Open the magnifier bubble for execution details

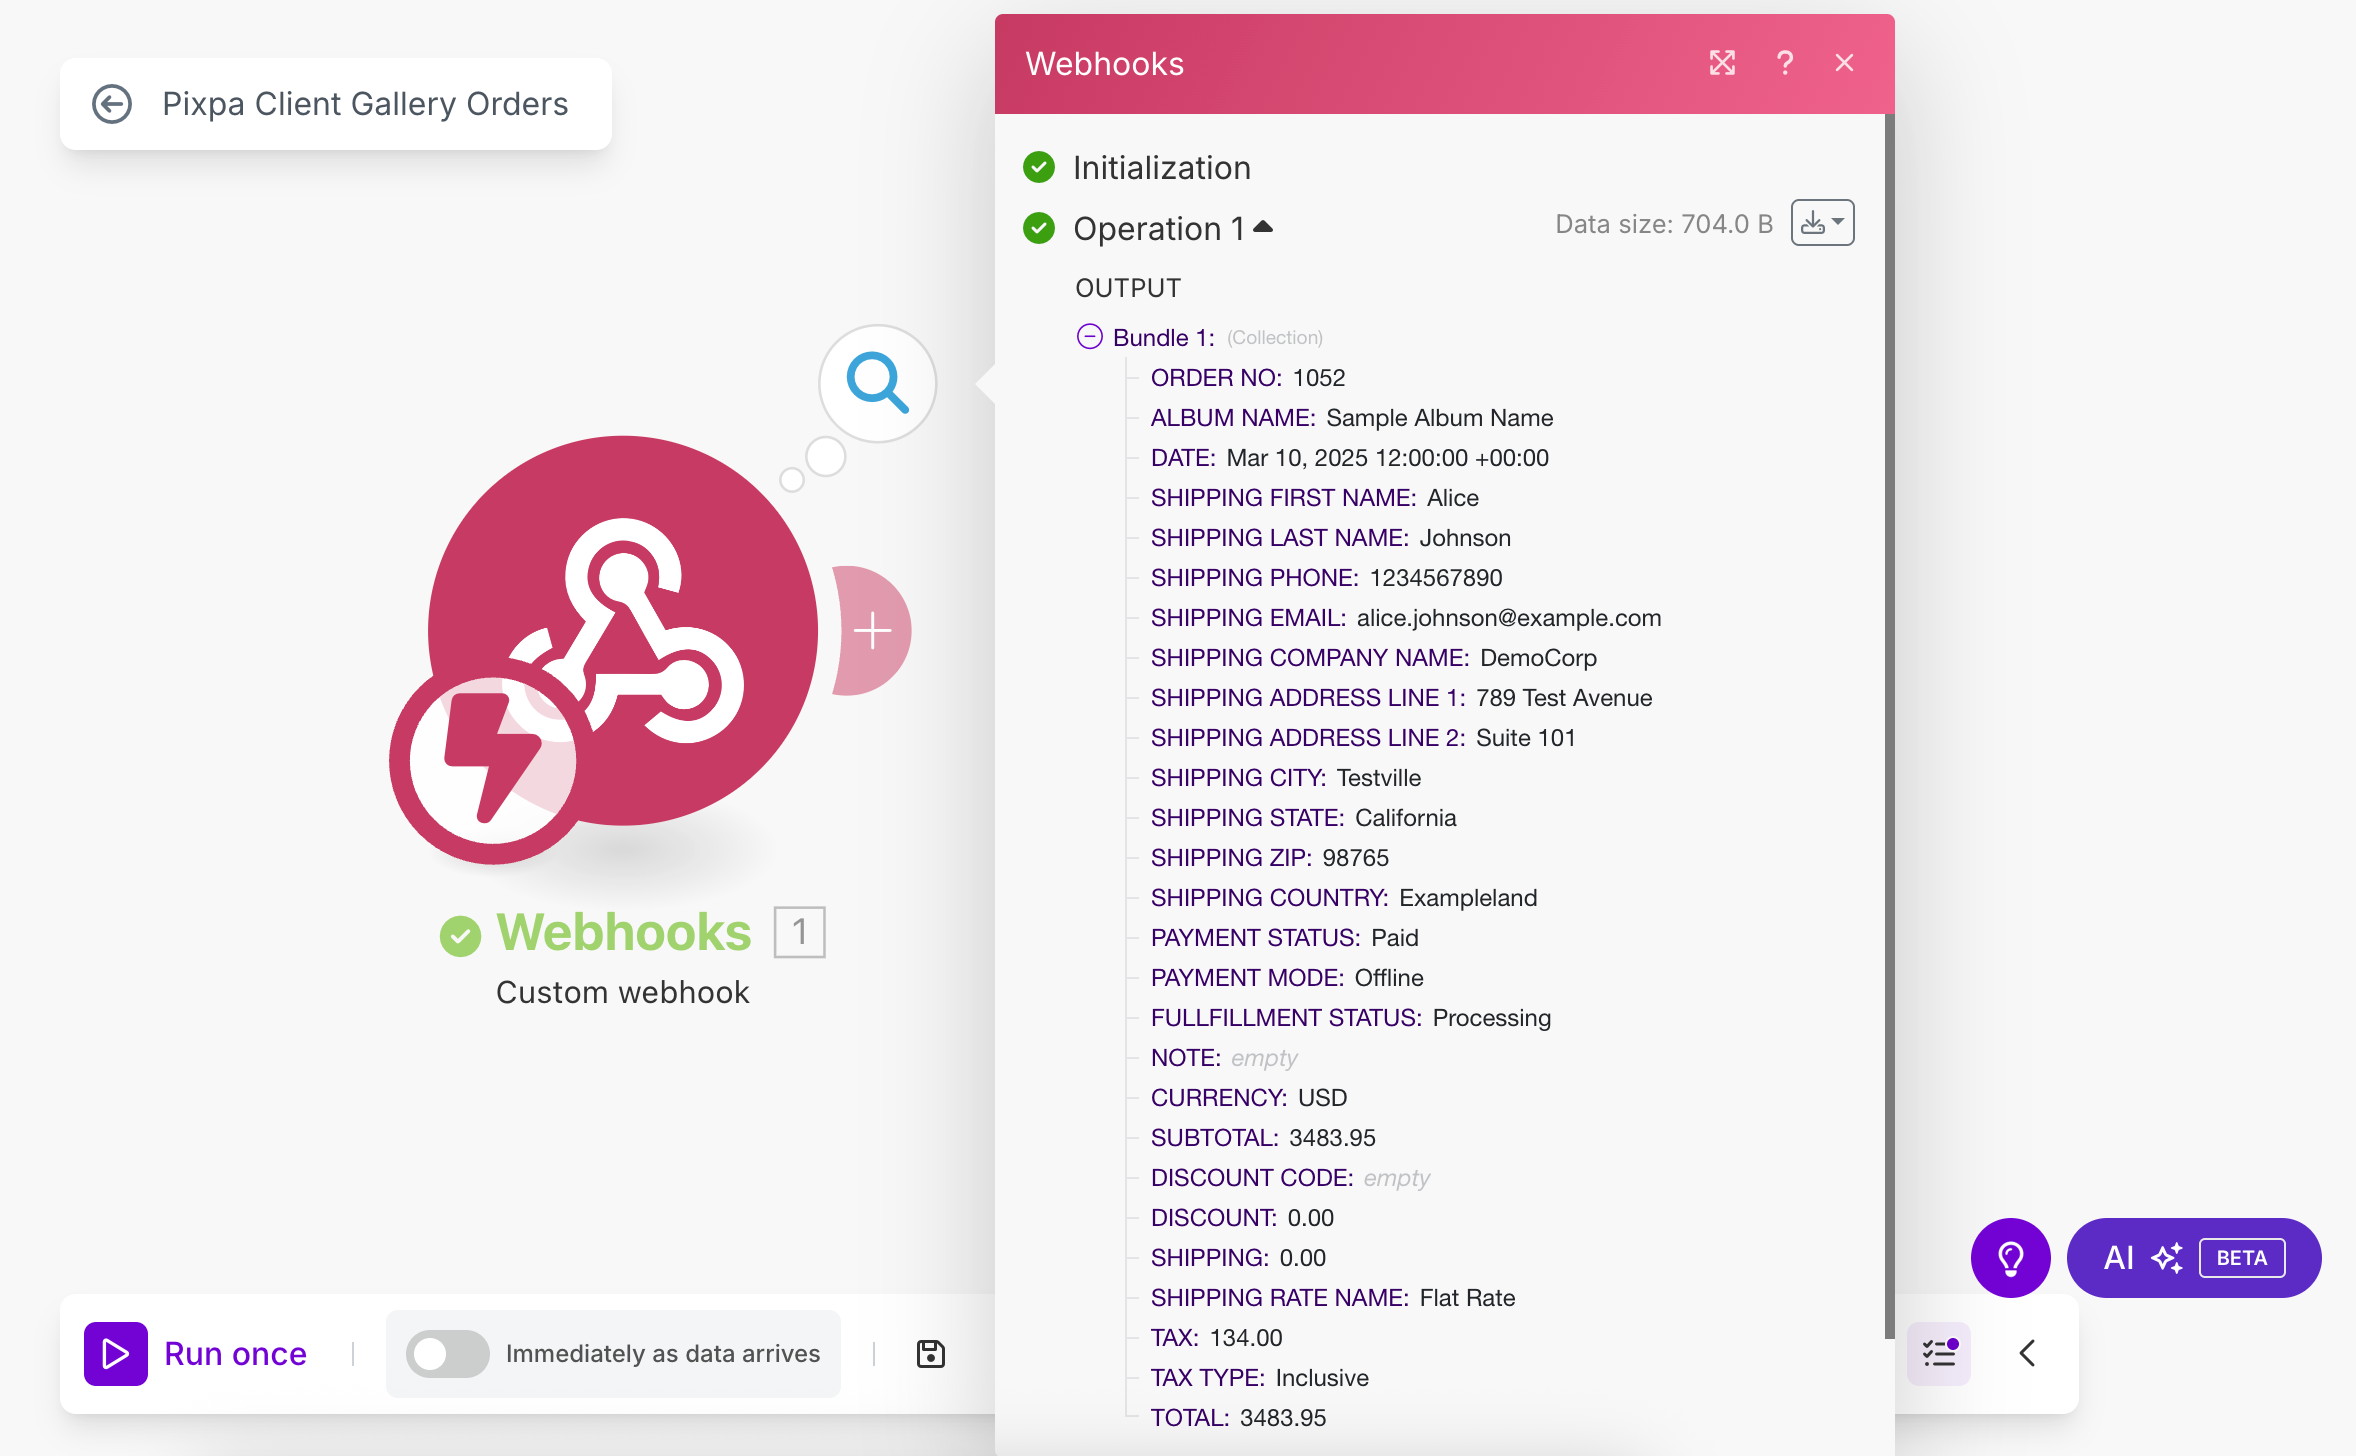pyautogui.click(x=877, y=383)
